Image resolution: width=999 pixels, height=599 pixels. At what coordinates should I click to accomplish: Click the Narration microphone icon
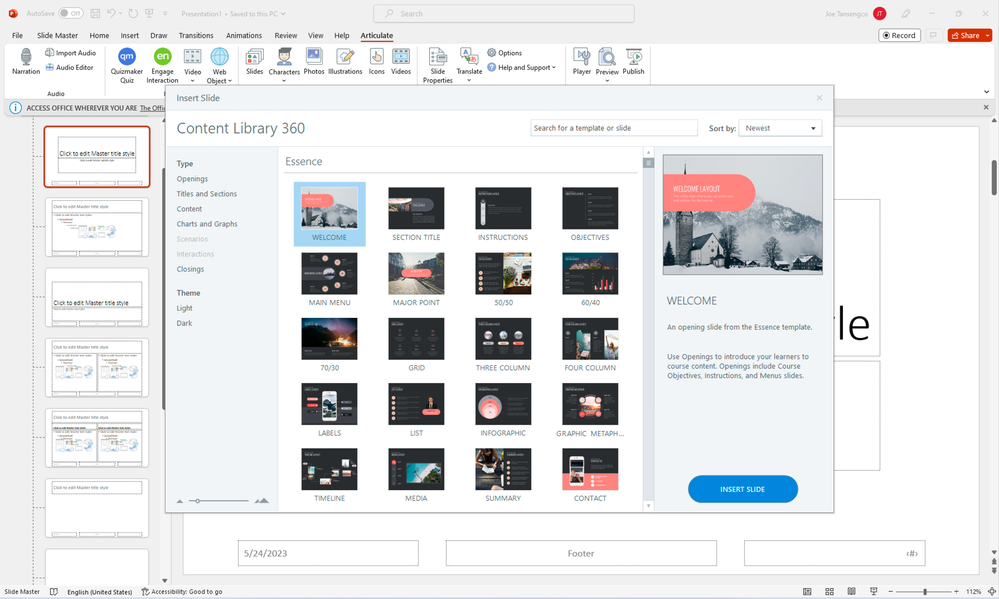tap(26, 58)
